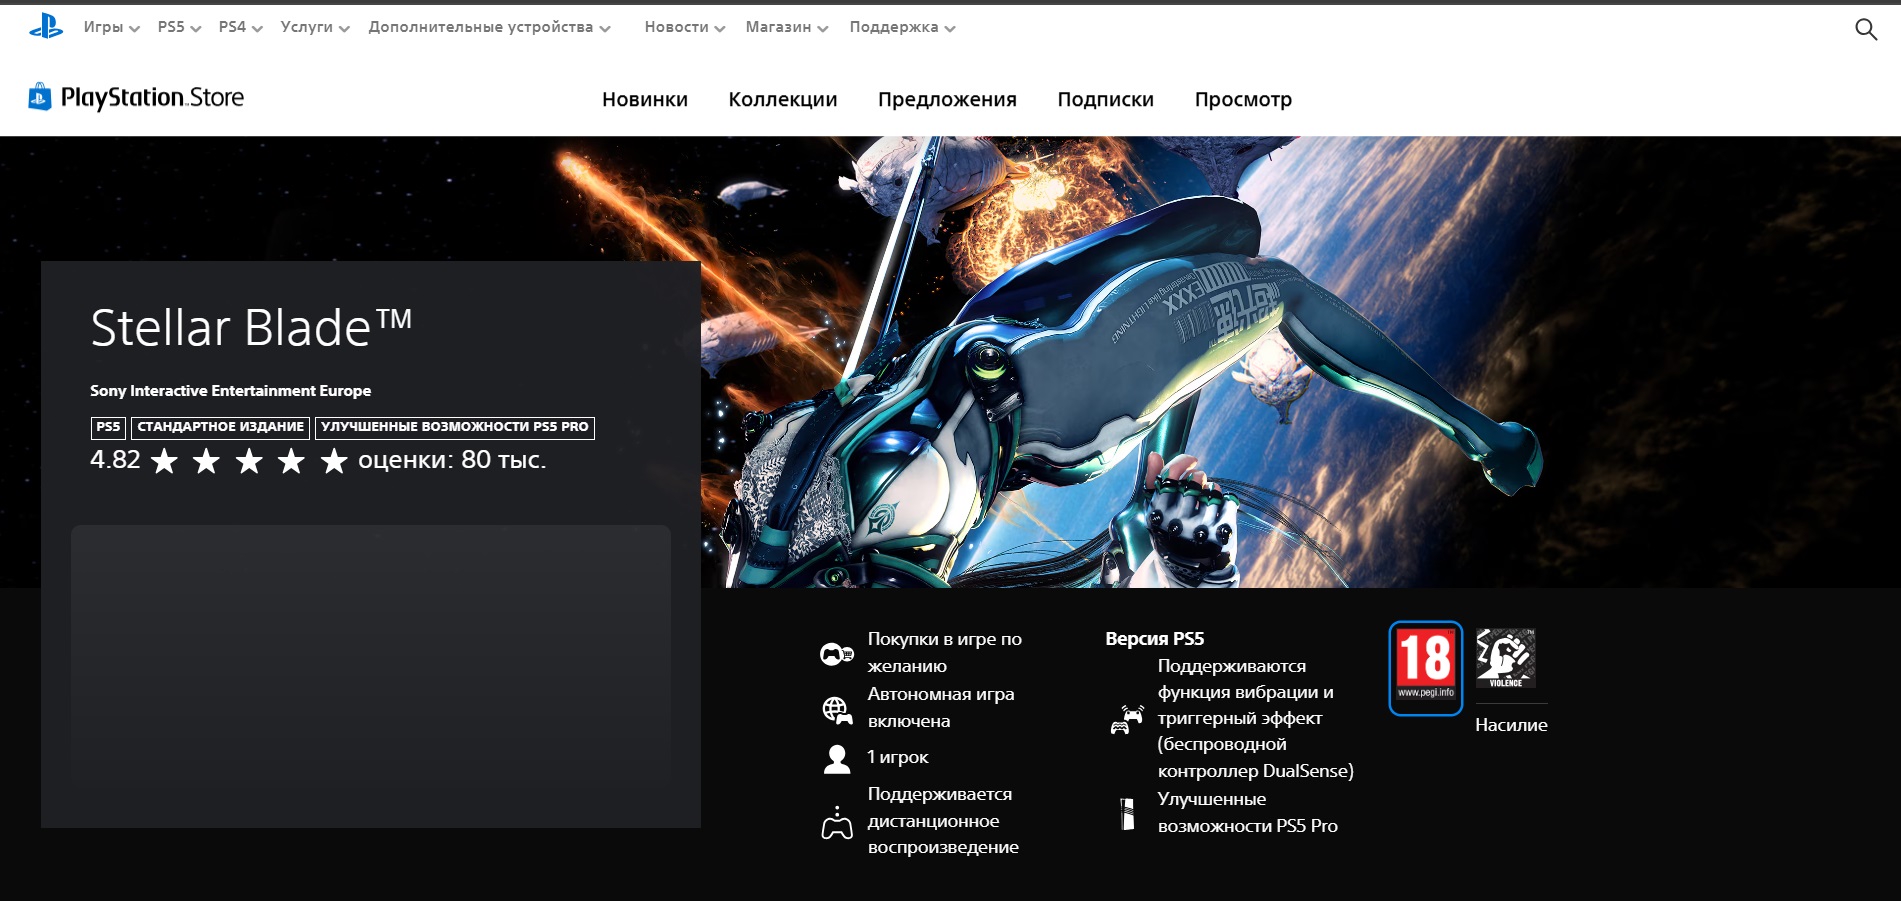Expand the Поддержка dropdown menu
Screen dimensions: 1901x901
[x=902, y=27]
